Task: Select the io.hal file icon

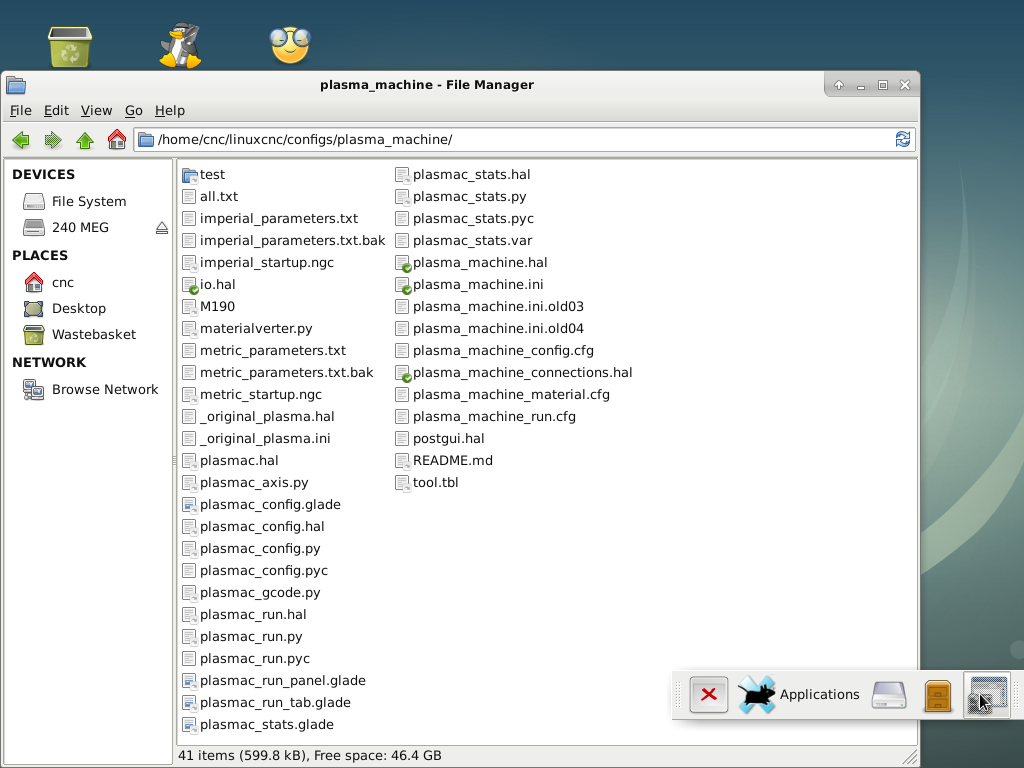Action: coord(189,285)
